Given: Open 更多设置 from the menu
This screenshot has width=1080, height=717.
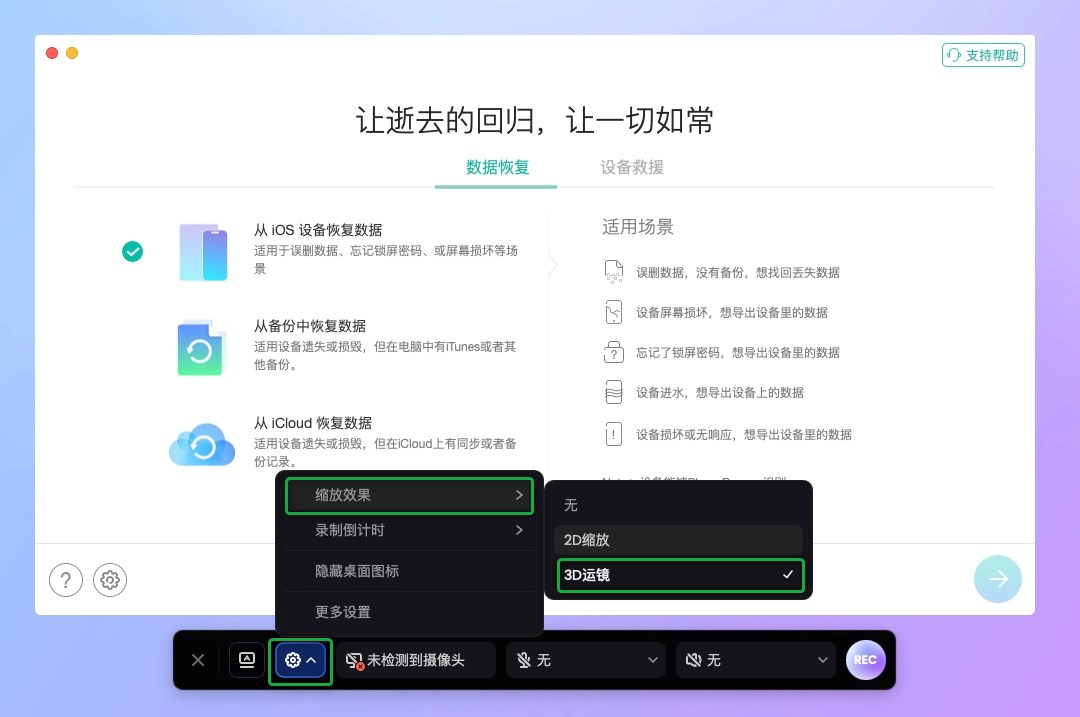Looking at the screenshot, I should click(409, 612).
